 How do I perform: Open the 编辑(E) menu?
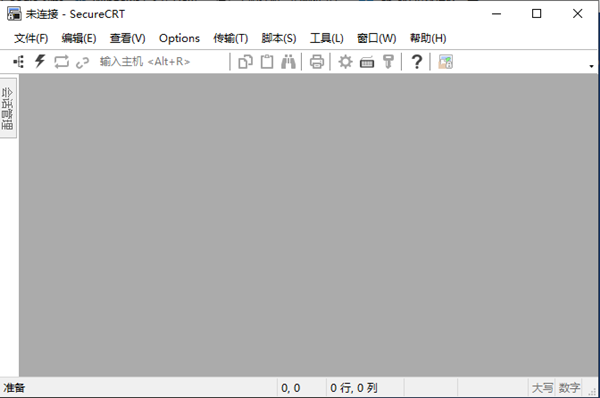pos(79,38)
